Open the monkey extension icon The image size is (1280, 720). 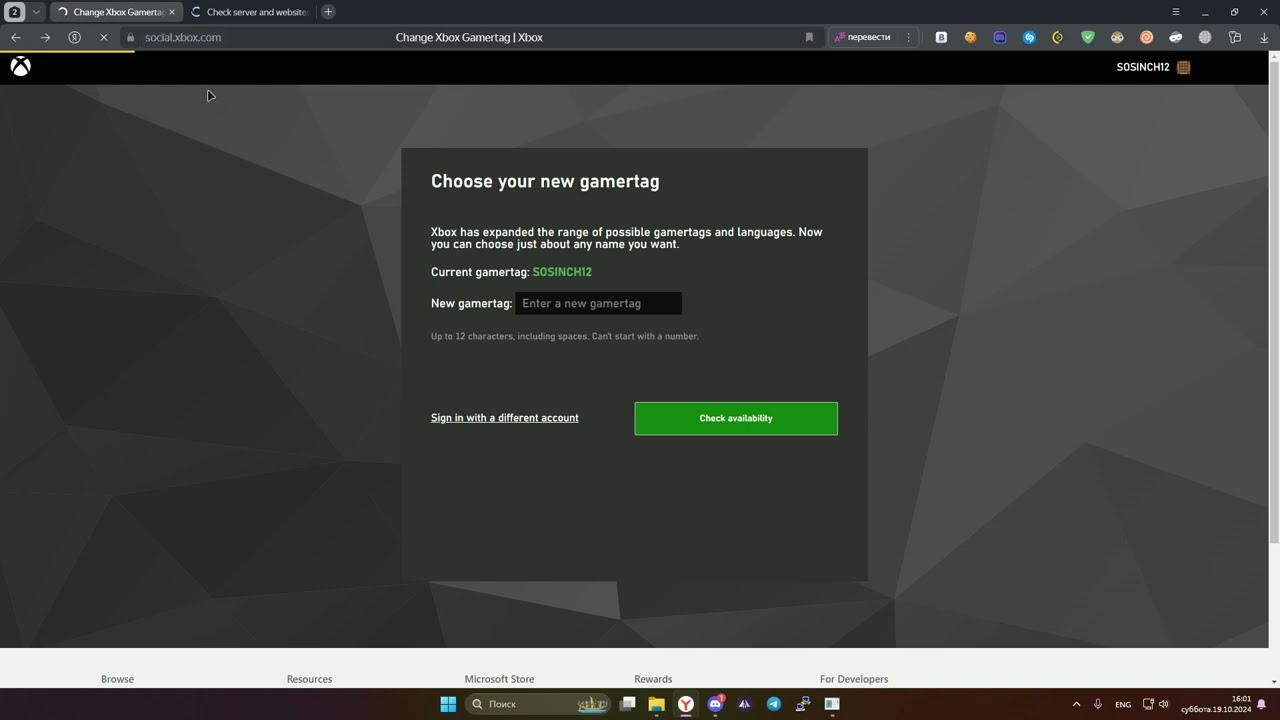[x=1117, y=37]
